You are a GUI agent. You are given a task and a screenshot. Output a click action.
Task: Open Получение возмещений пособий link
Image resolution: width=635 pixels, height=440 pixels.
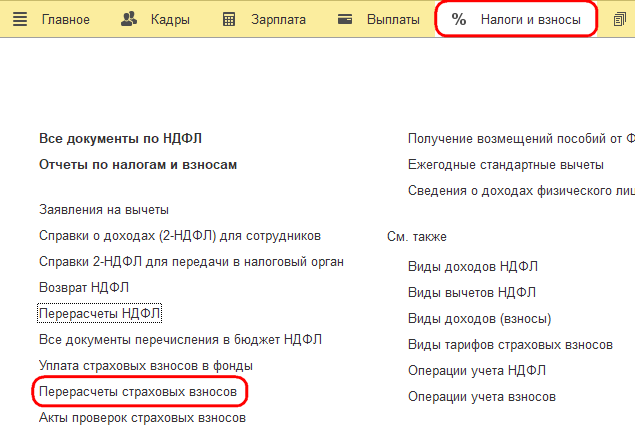pos(521,139)
